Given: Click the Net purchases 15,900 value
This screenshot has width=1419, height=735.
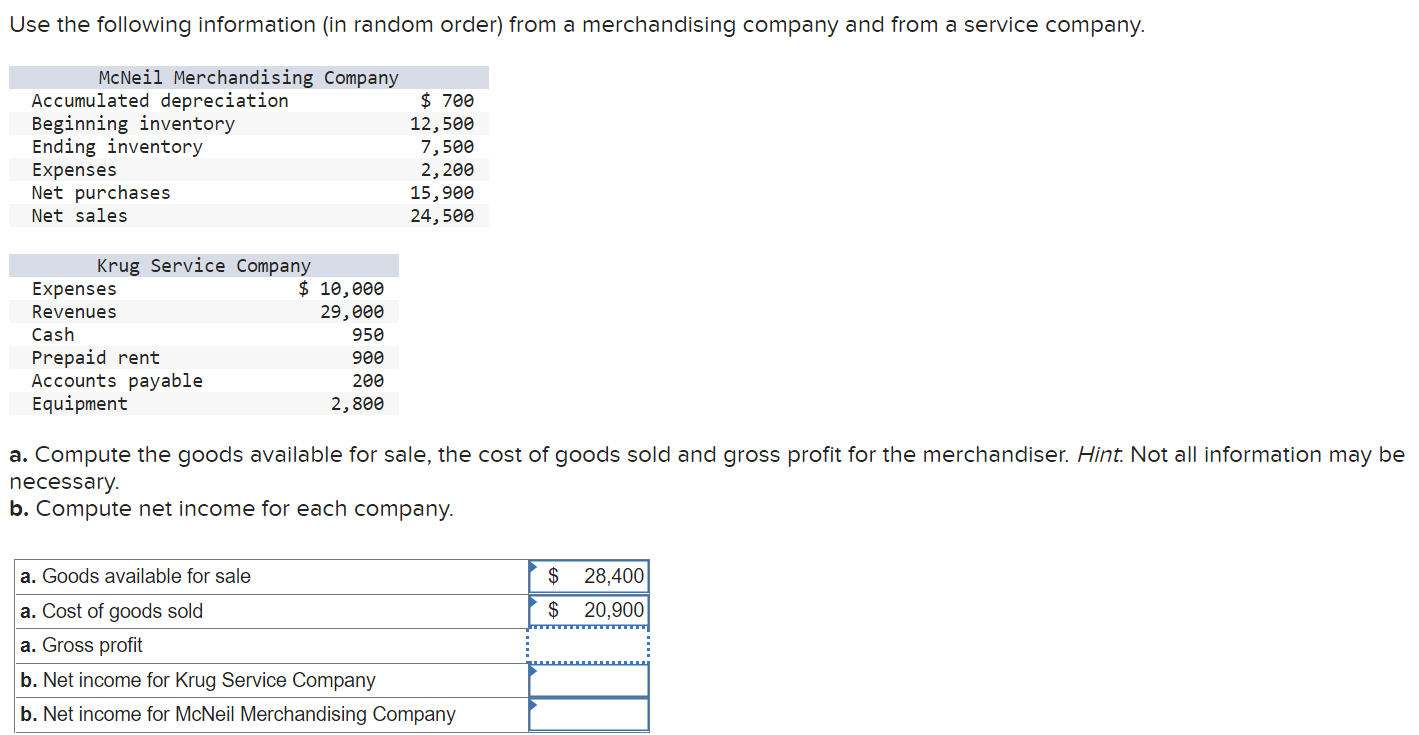Looking at the screenshot, I should coord(442,193).
